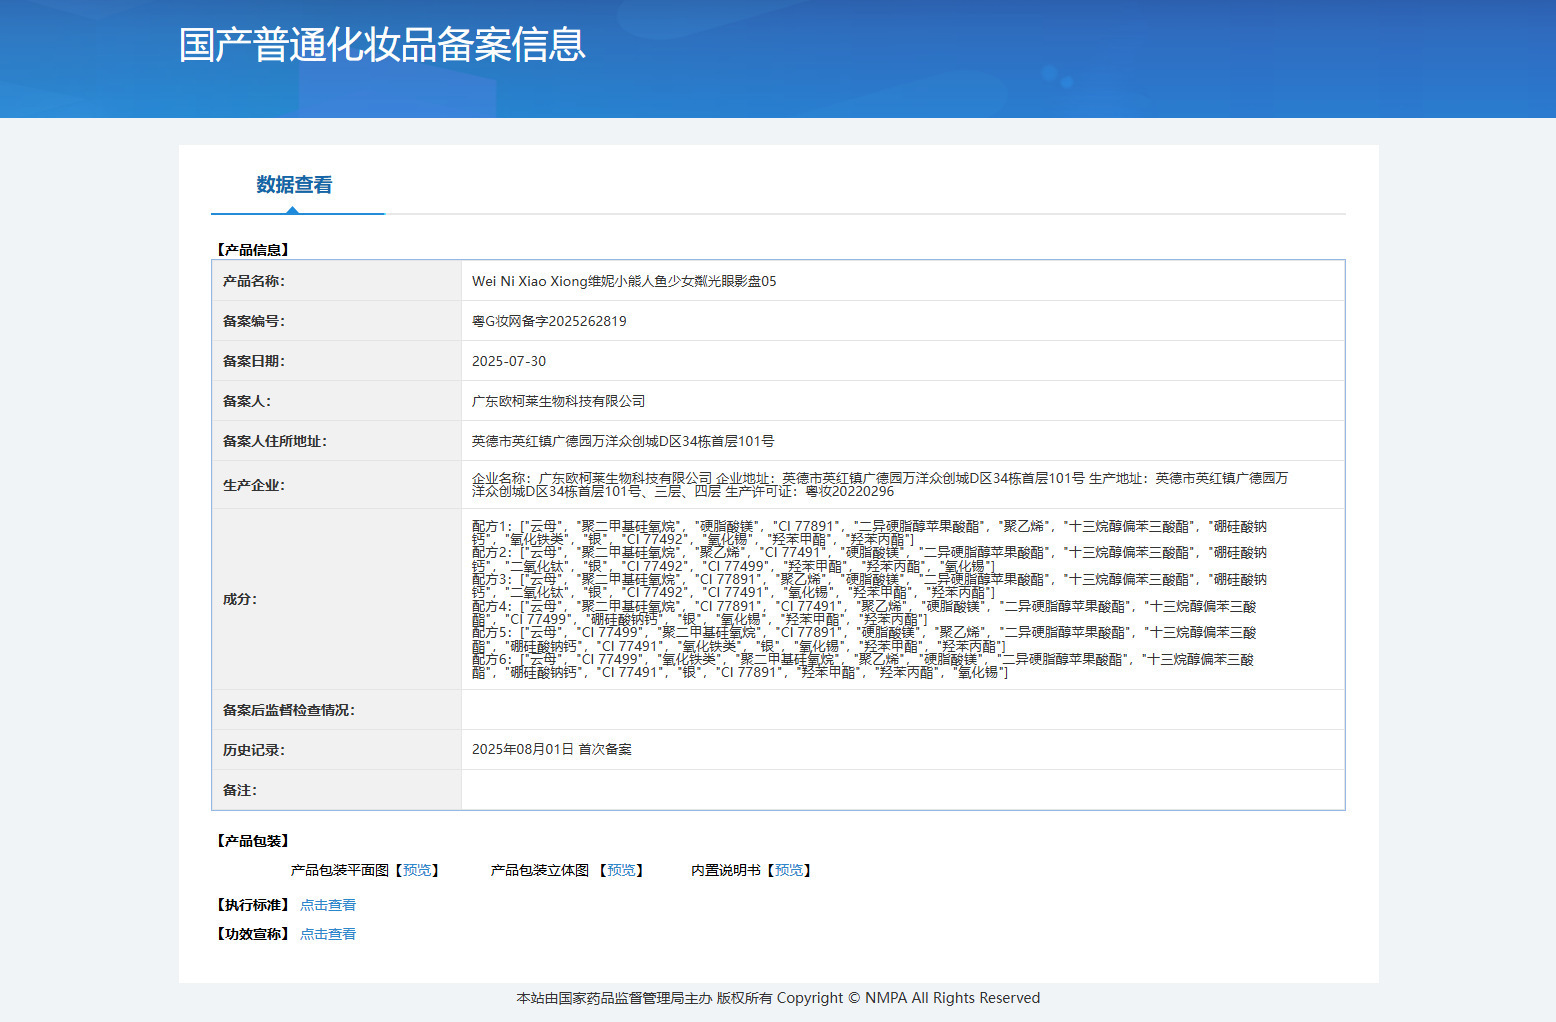
Task: Click the 生产企业: row label
Action: (x=254, y=485)
